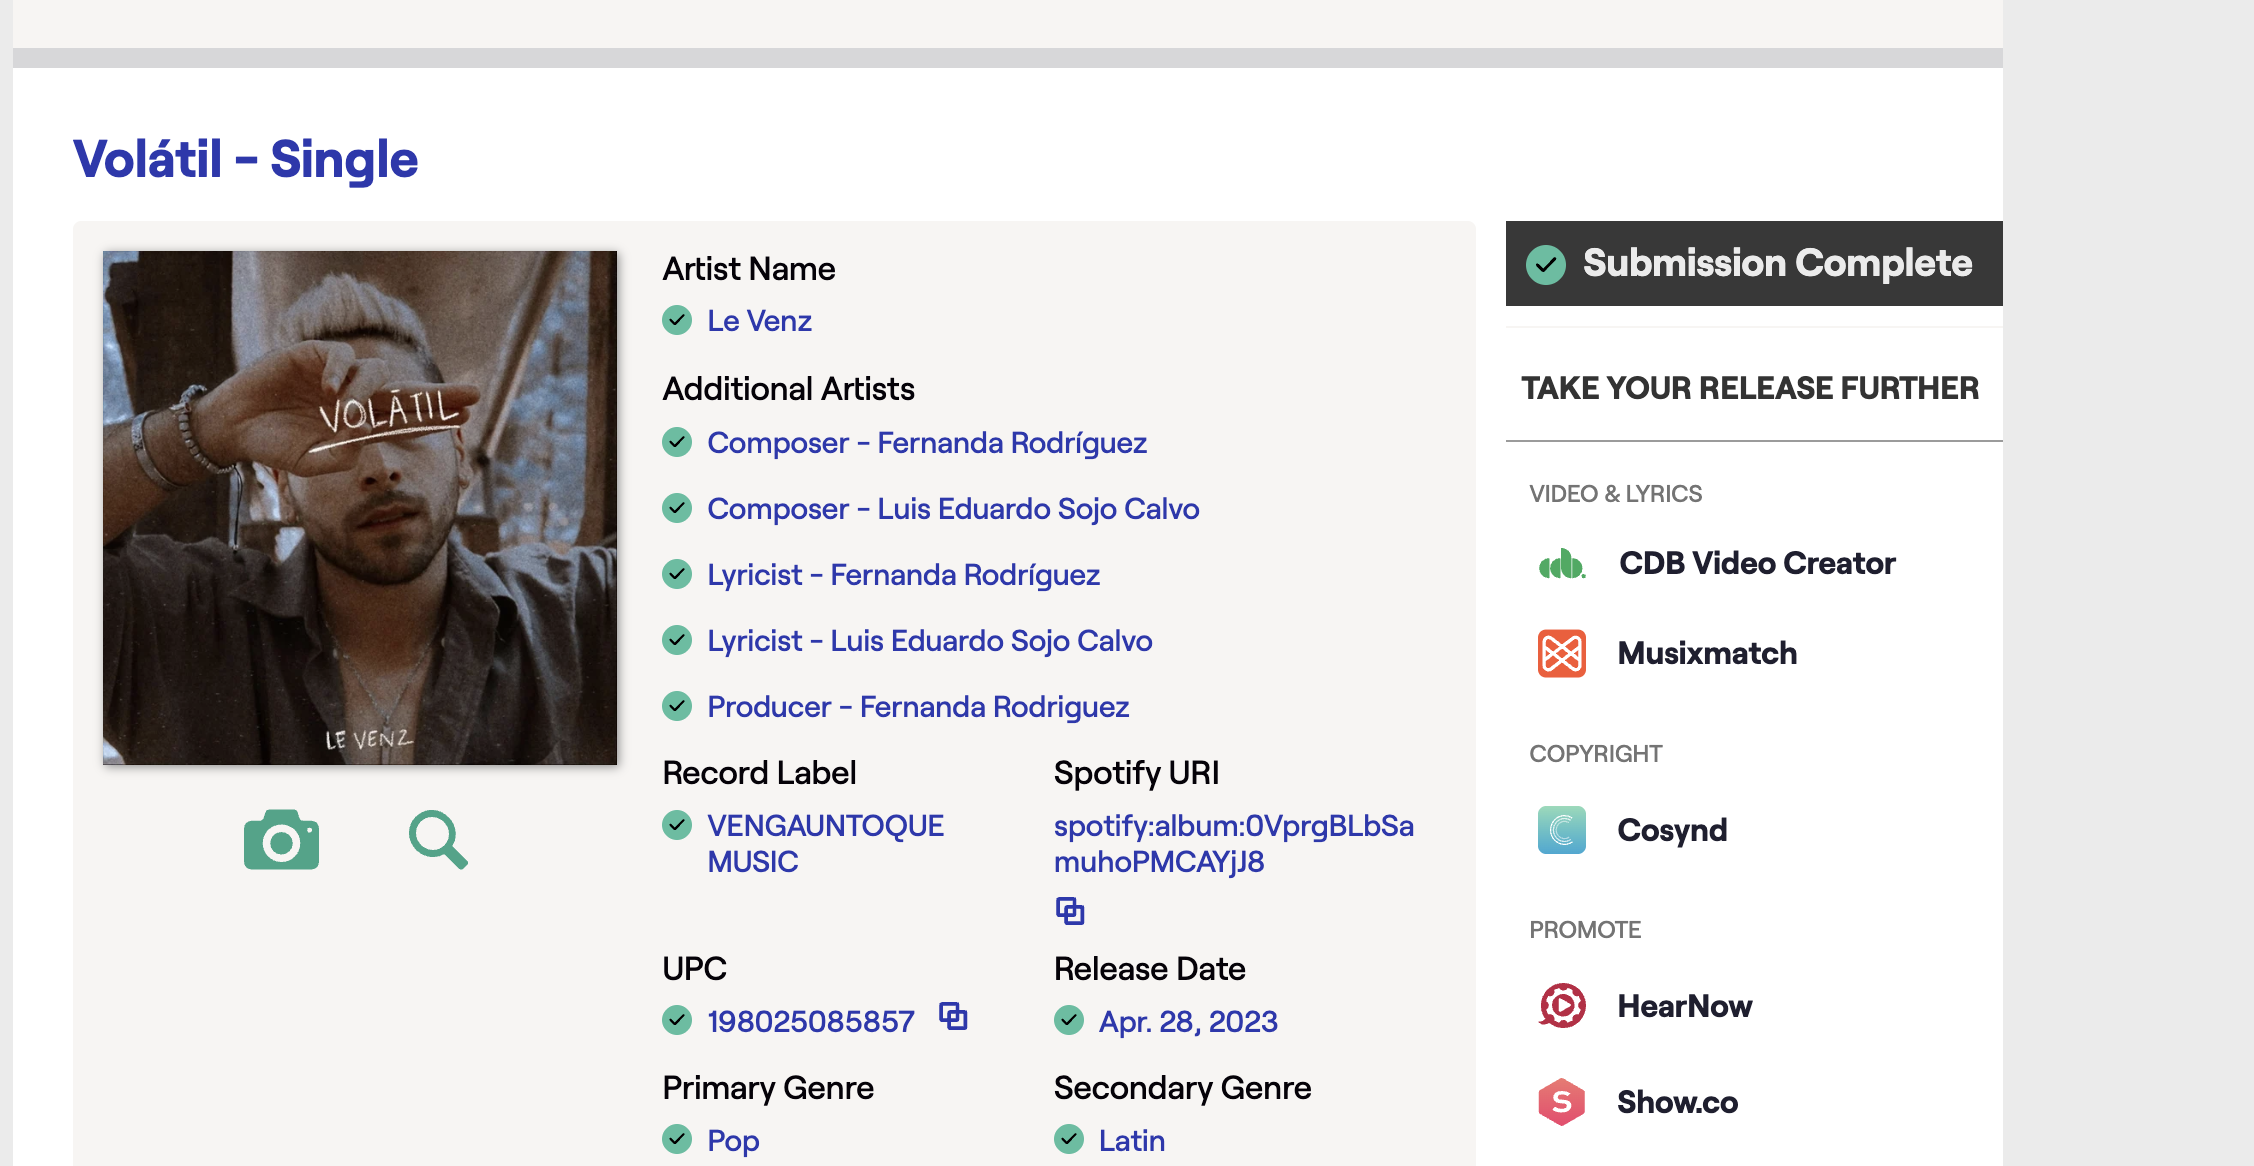
Task: Open Lyricist - Luis Eduardo Sojo Calvo link
Action: (x=930, y=641)
